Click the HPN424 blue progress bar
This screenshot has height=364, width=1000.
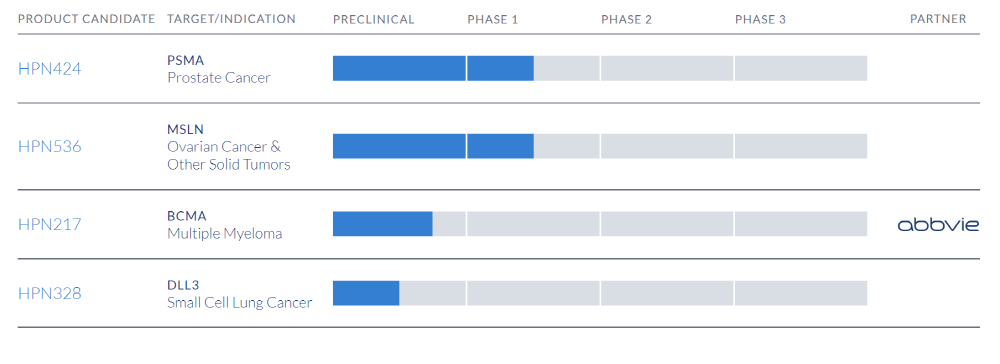click(x=433, y=68)
